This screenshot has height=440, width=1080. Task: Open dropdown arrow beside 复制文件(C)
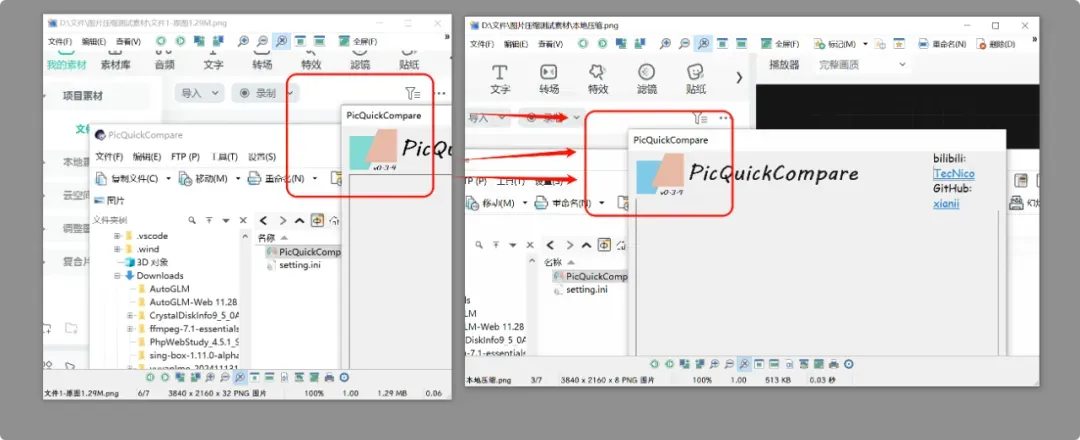(169, 178)
